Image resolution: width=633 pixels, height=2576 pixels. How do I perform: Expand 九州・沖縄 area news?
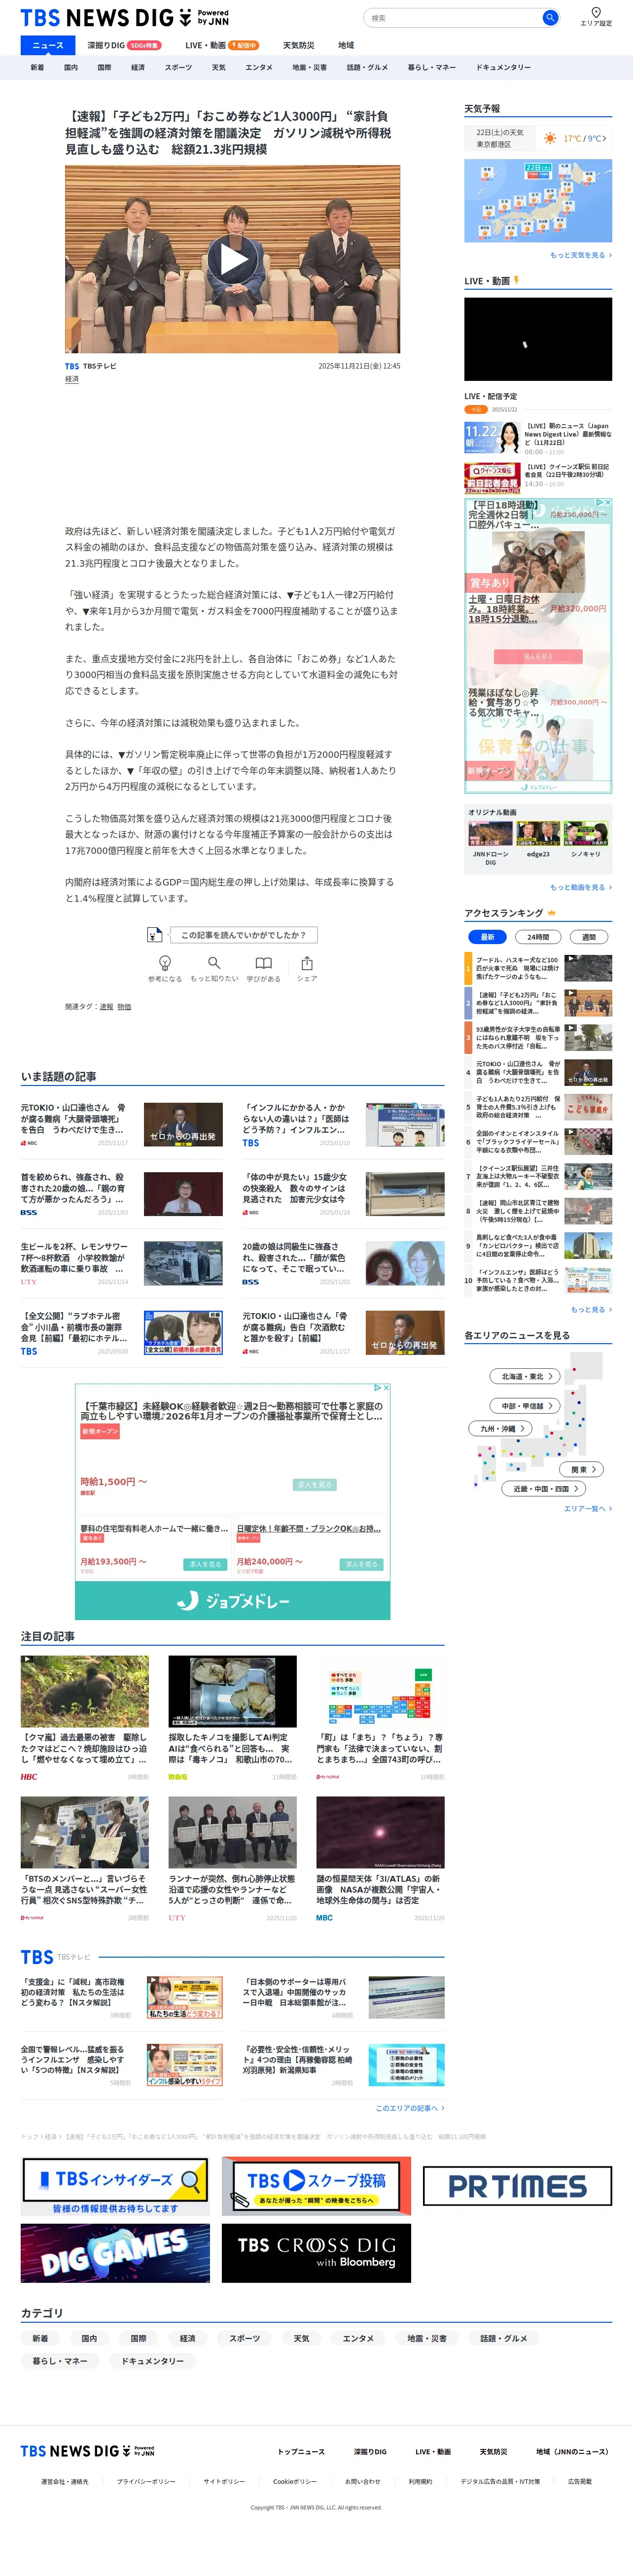(501, 1428)
